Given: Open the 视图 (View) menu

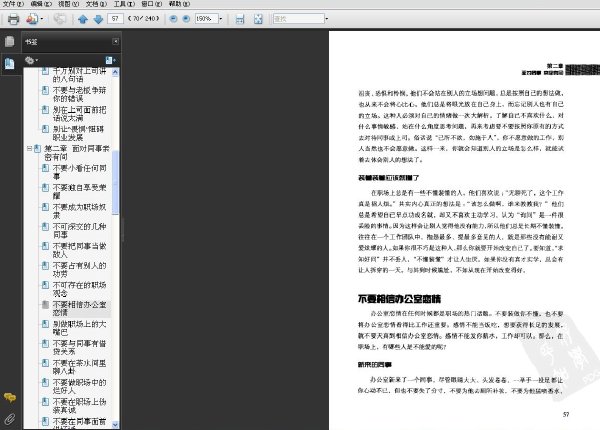Looking at the screenshot, I should click(68, 4).
